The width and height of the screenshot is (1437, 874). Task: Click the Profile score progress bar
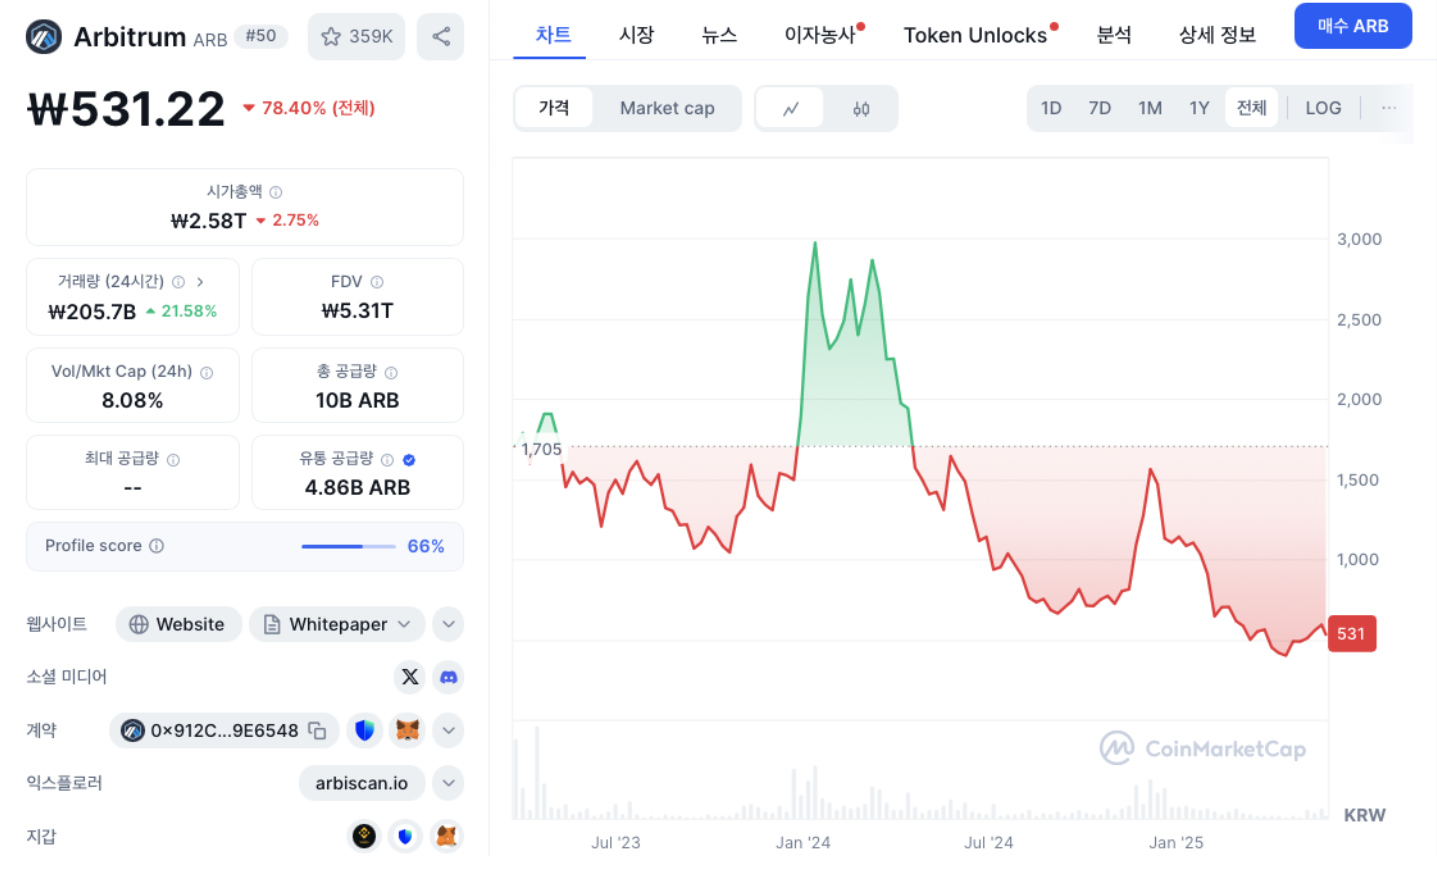coord(348,547)
